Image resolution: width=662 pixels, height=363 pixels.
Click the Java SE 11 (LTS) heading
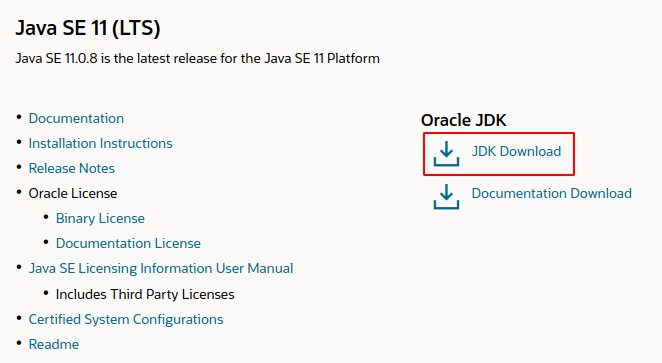click(88, 28)
